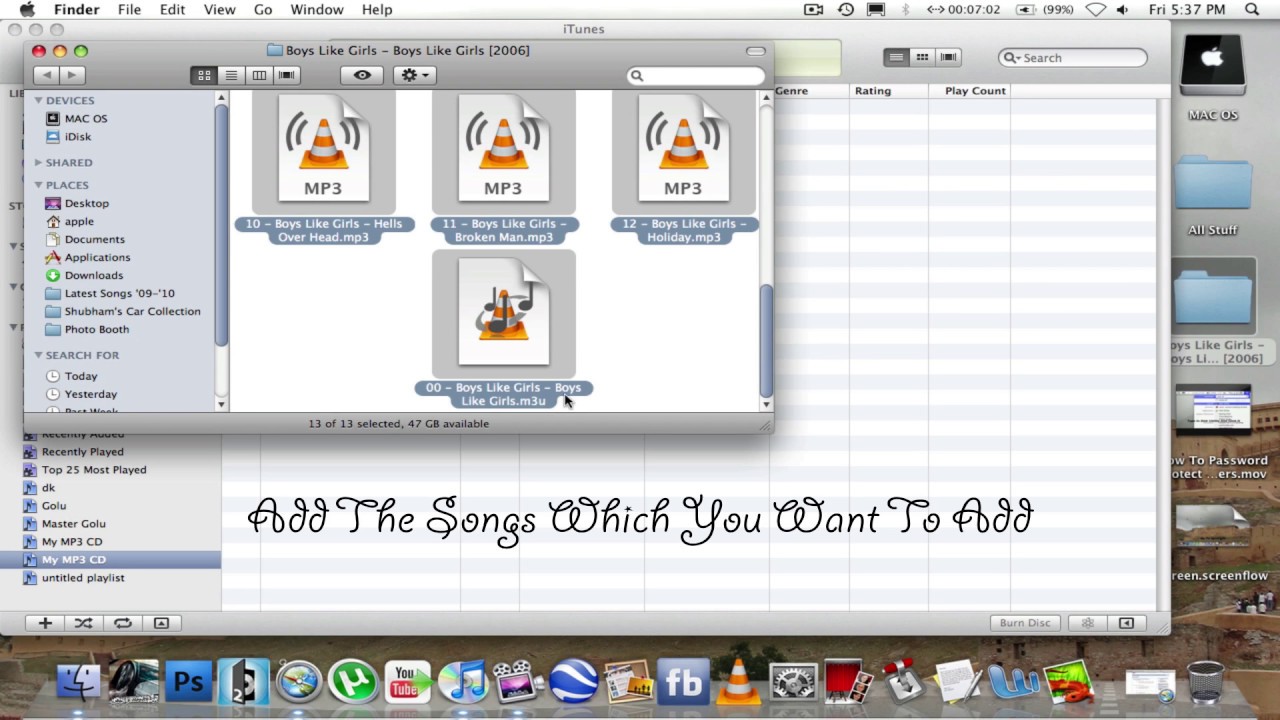Switch Finder to column view

point(259,75)
